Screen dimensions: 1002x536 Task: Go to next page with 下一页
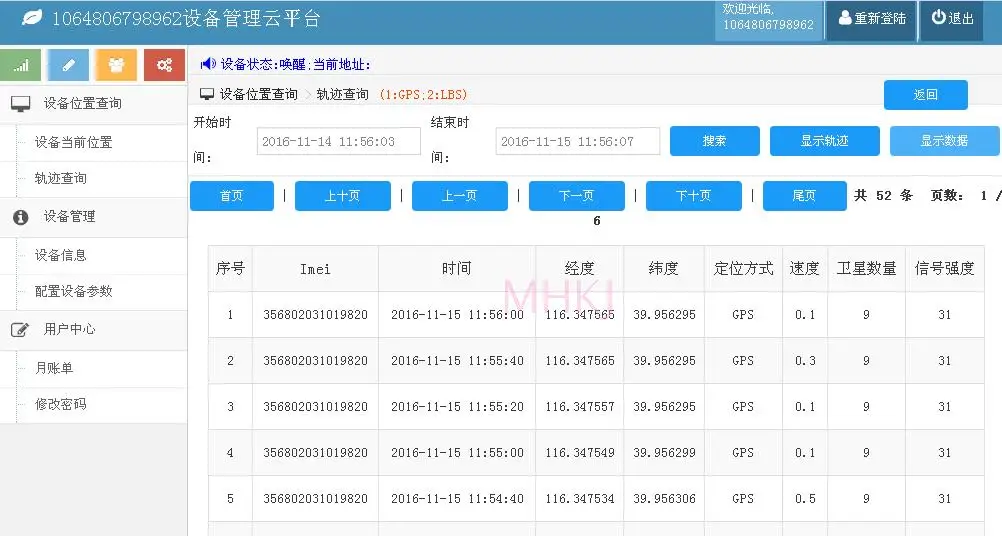(x=576, y=195)
